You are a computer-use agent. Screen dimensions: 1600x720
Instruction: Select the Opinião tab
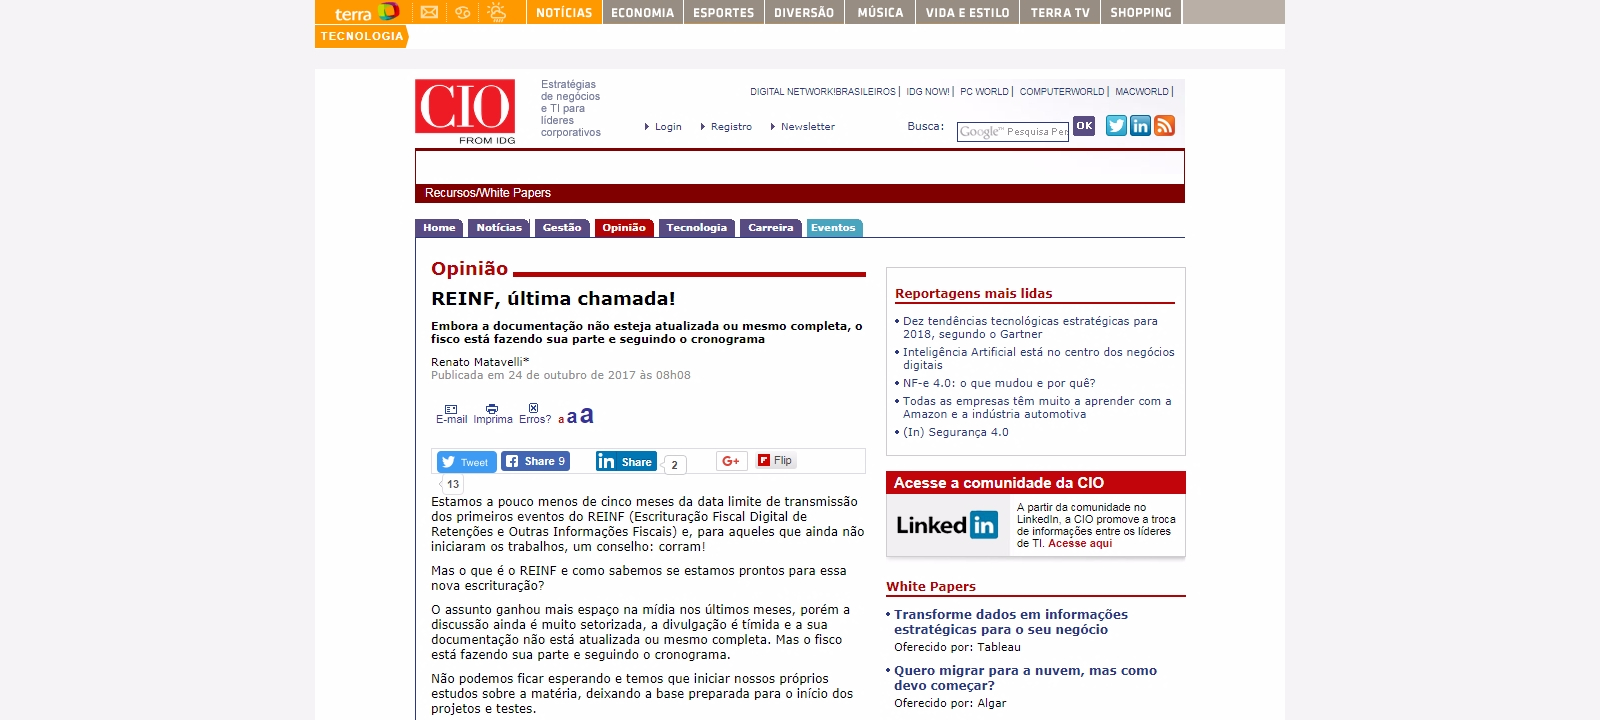coord(624,228)
